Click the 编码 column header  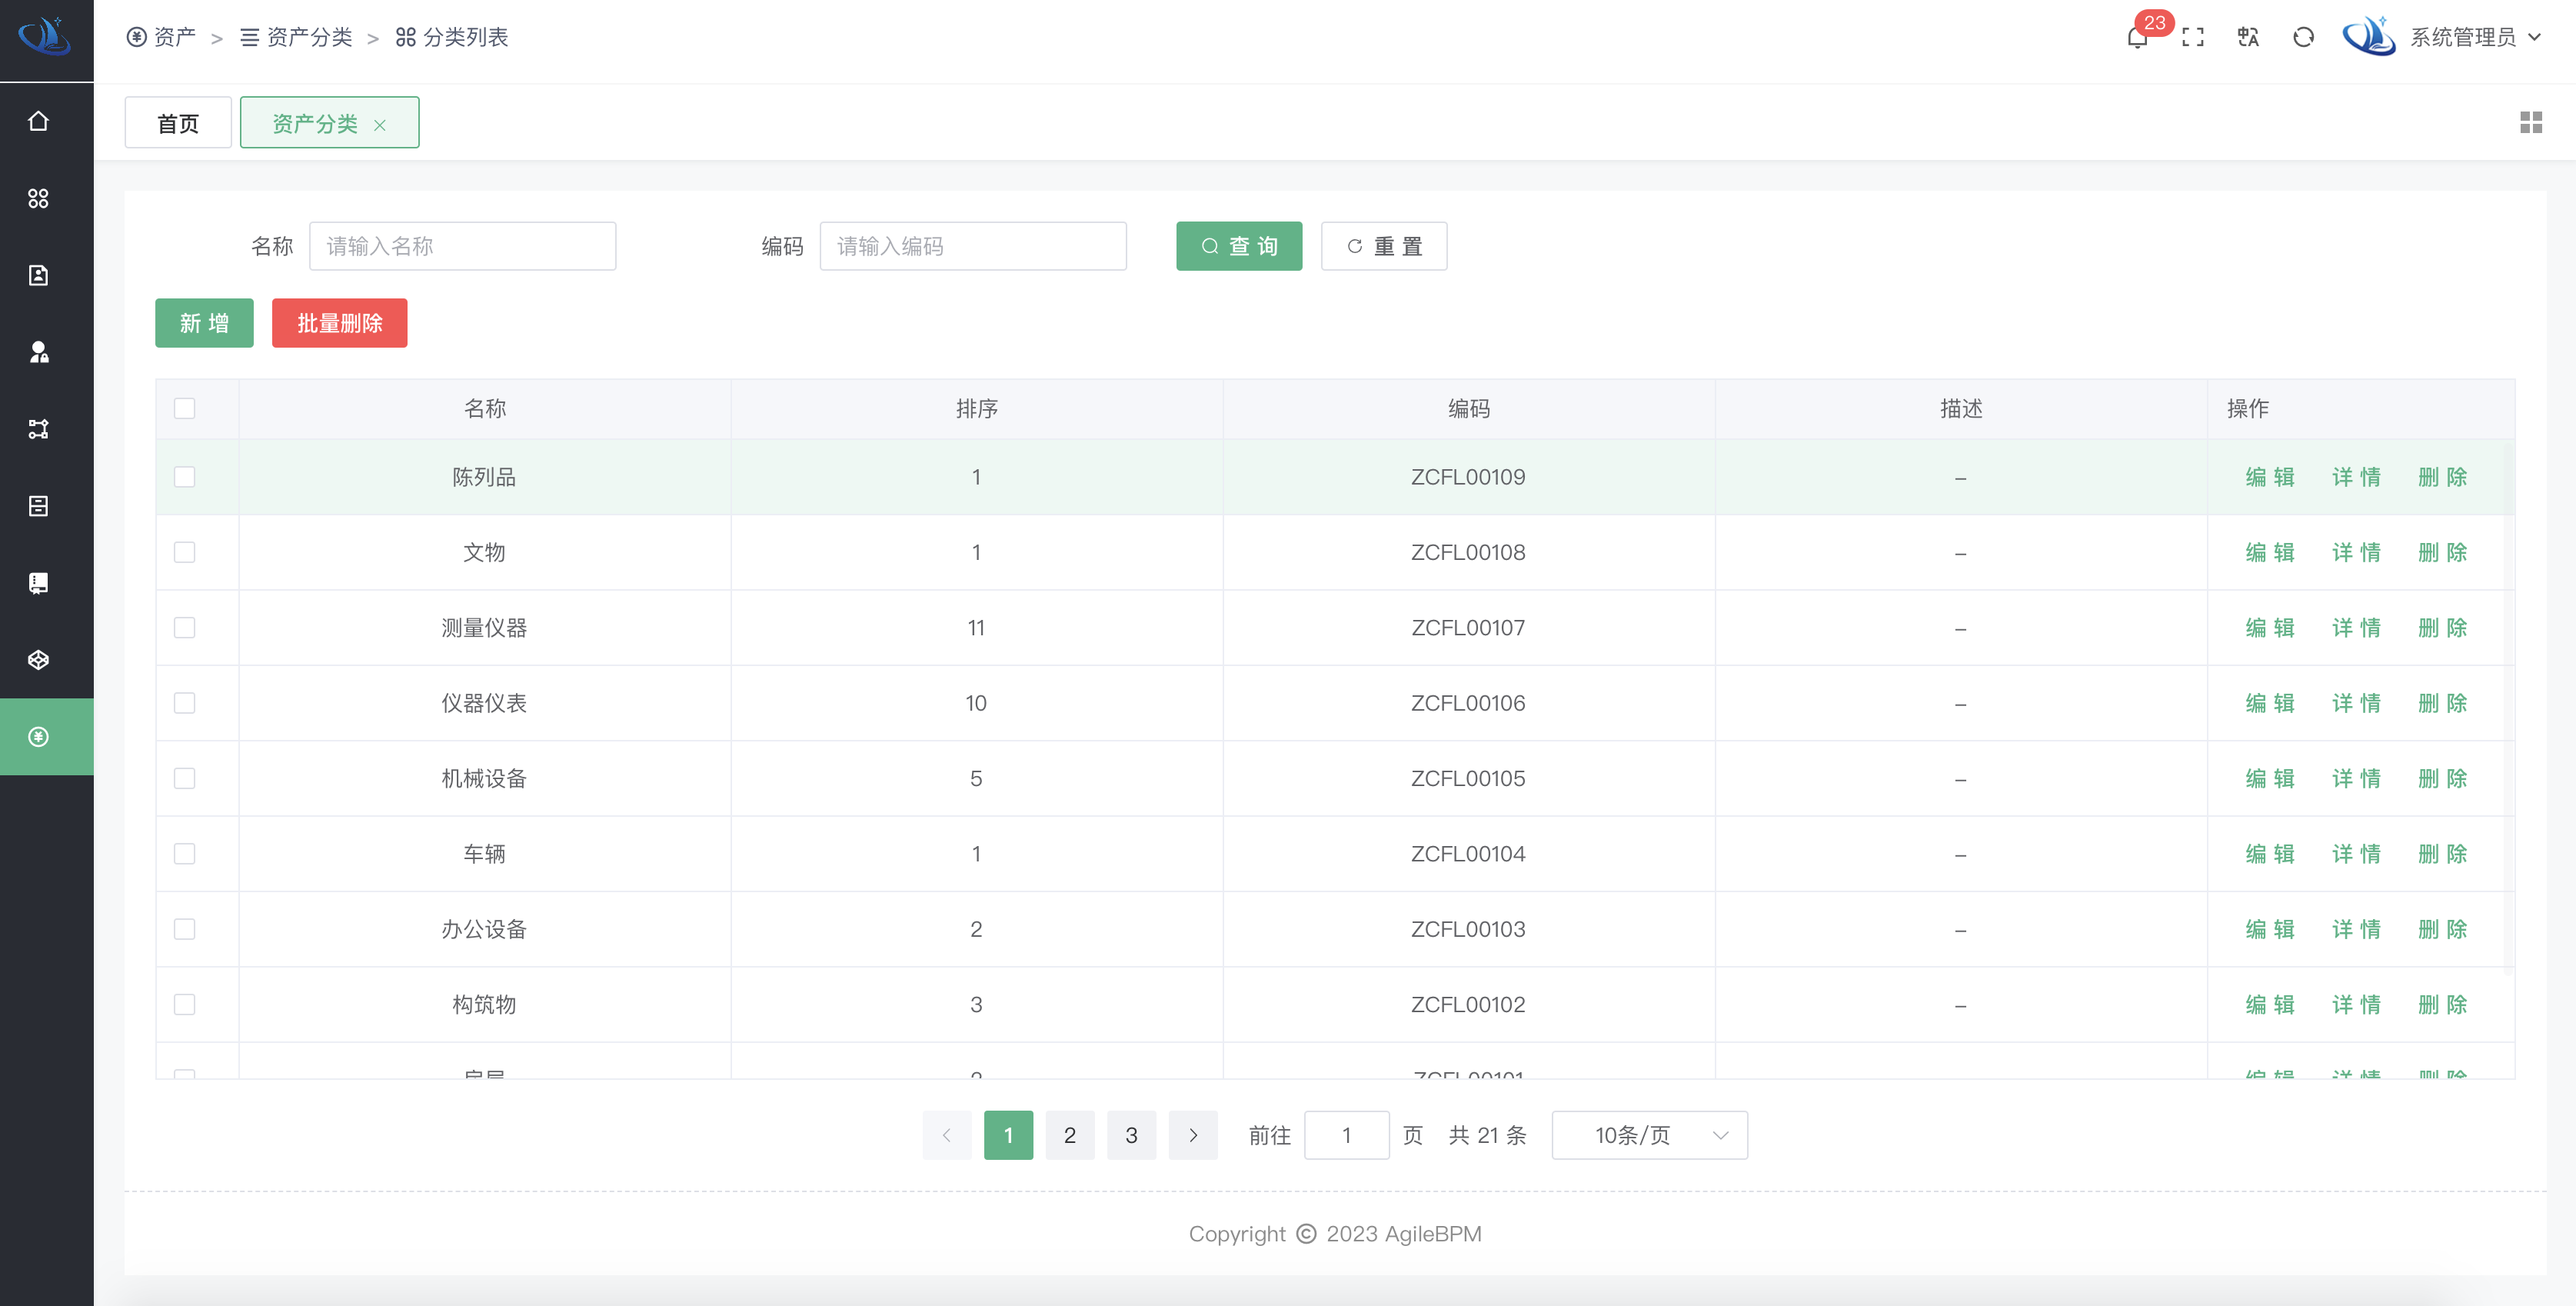click(1468, 408)
